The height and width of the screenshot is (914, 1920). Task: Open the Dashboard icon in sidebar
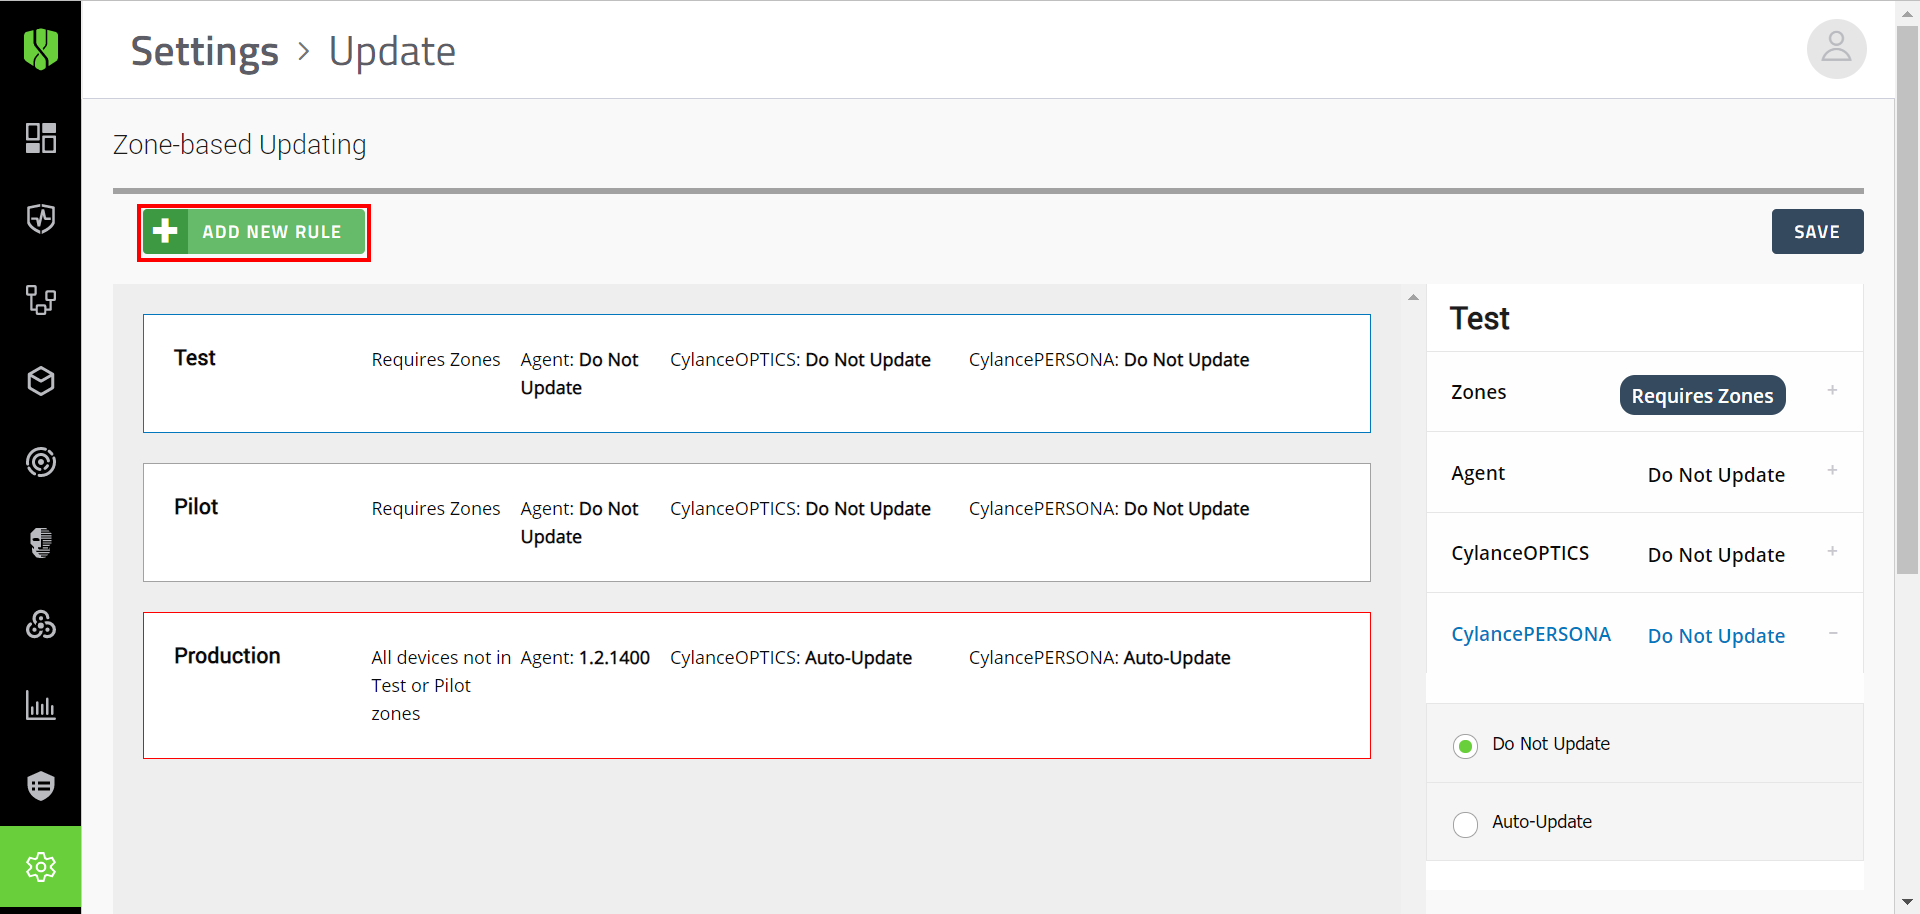click(x=41, y=138)
